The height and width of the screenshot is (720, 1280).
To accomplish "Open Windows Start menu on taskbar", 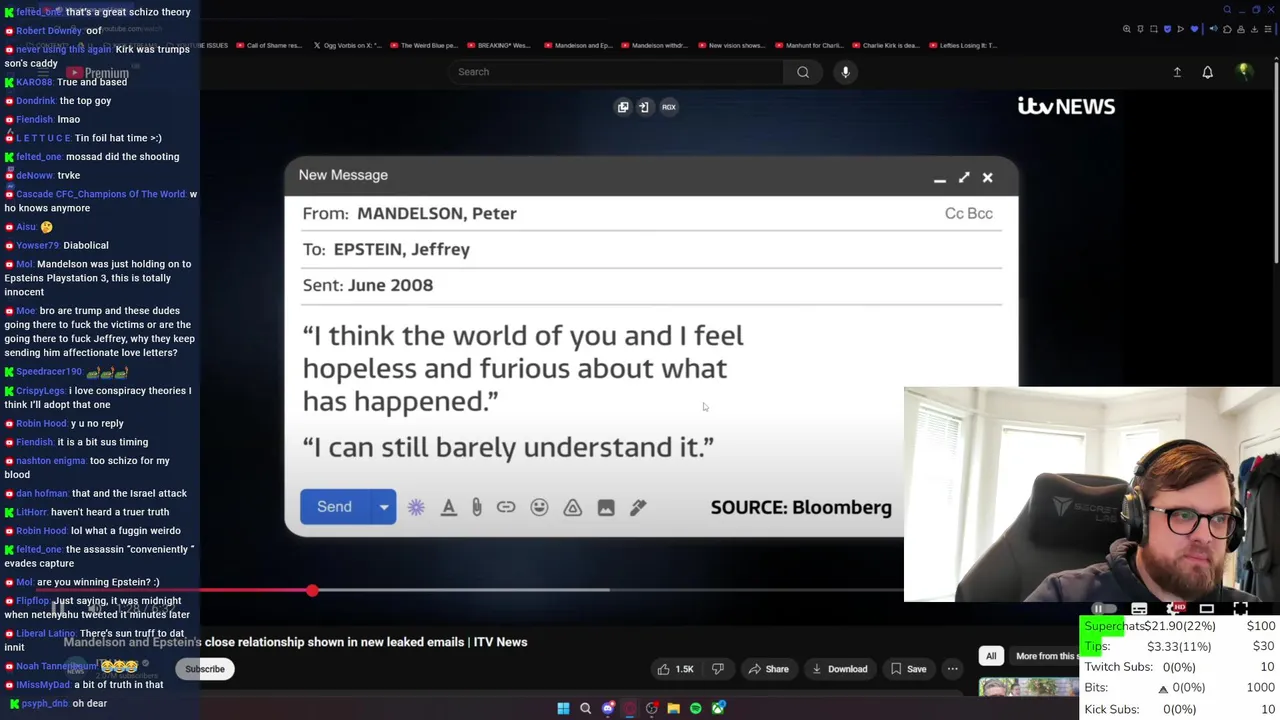I will (x=563, y=708).
